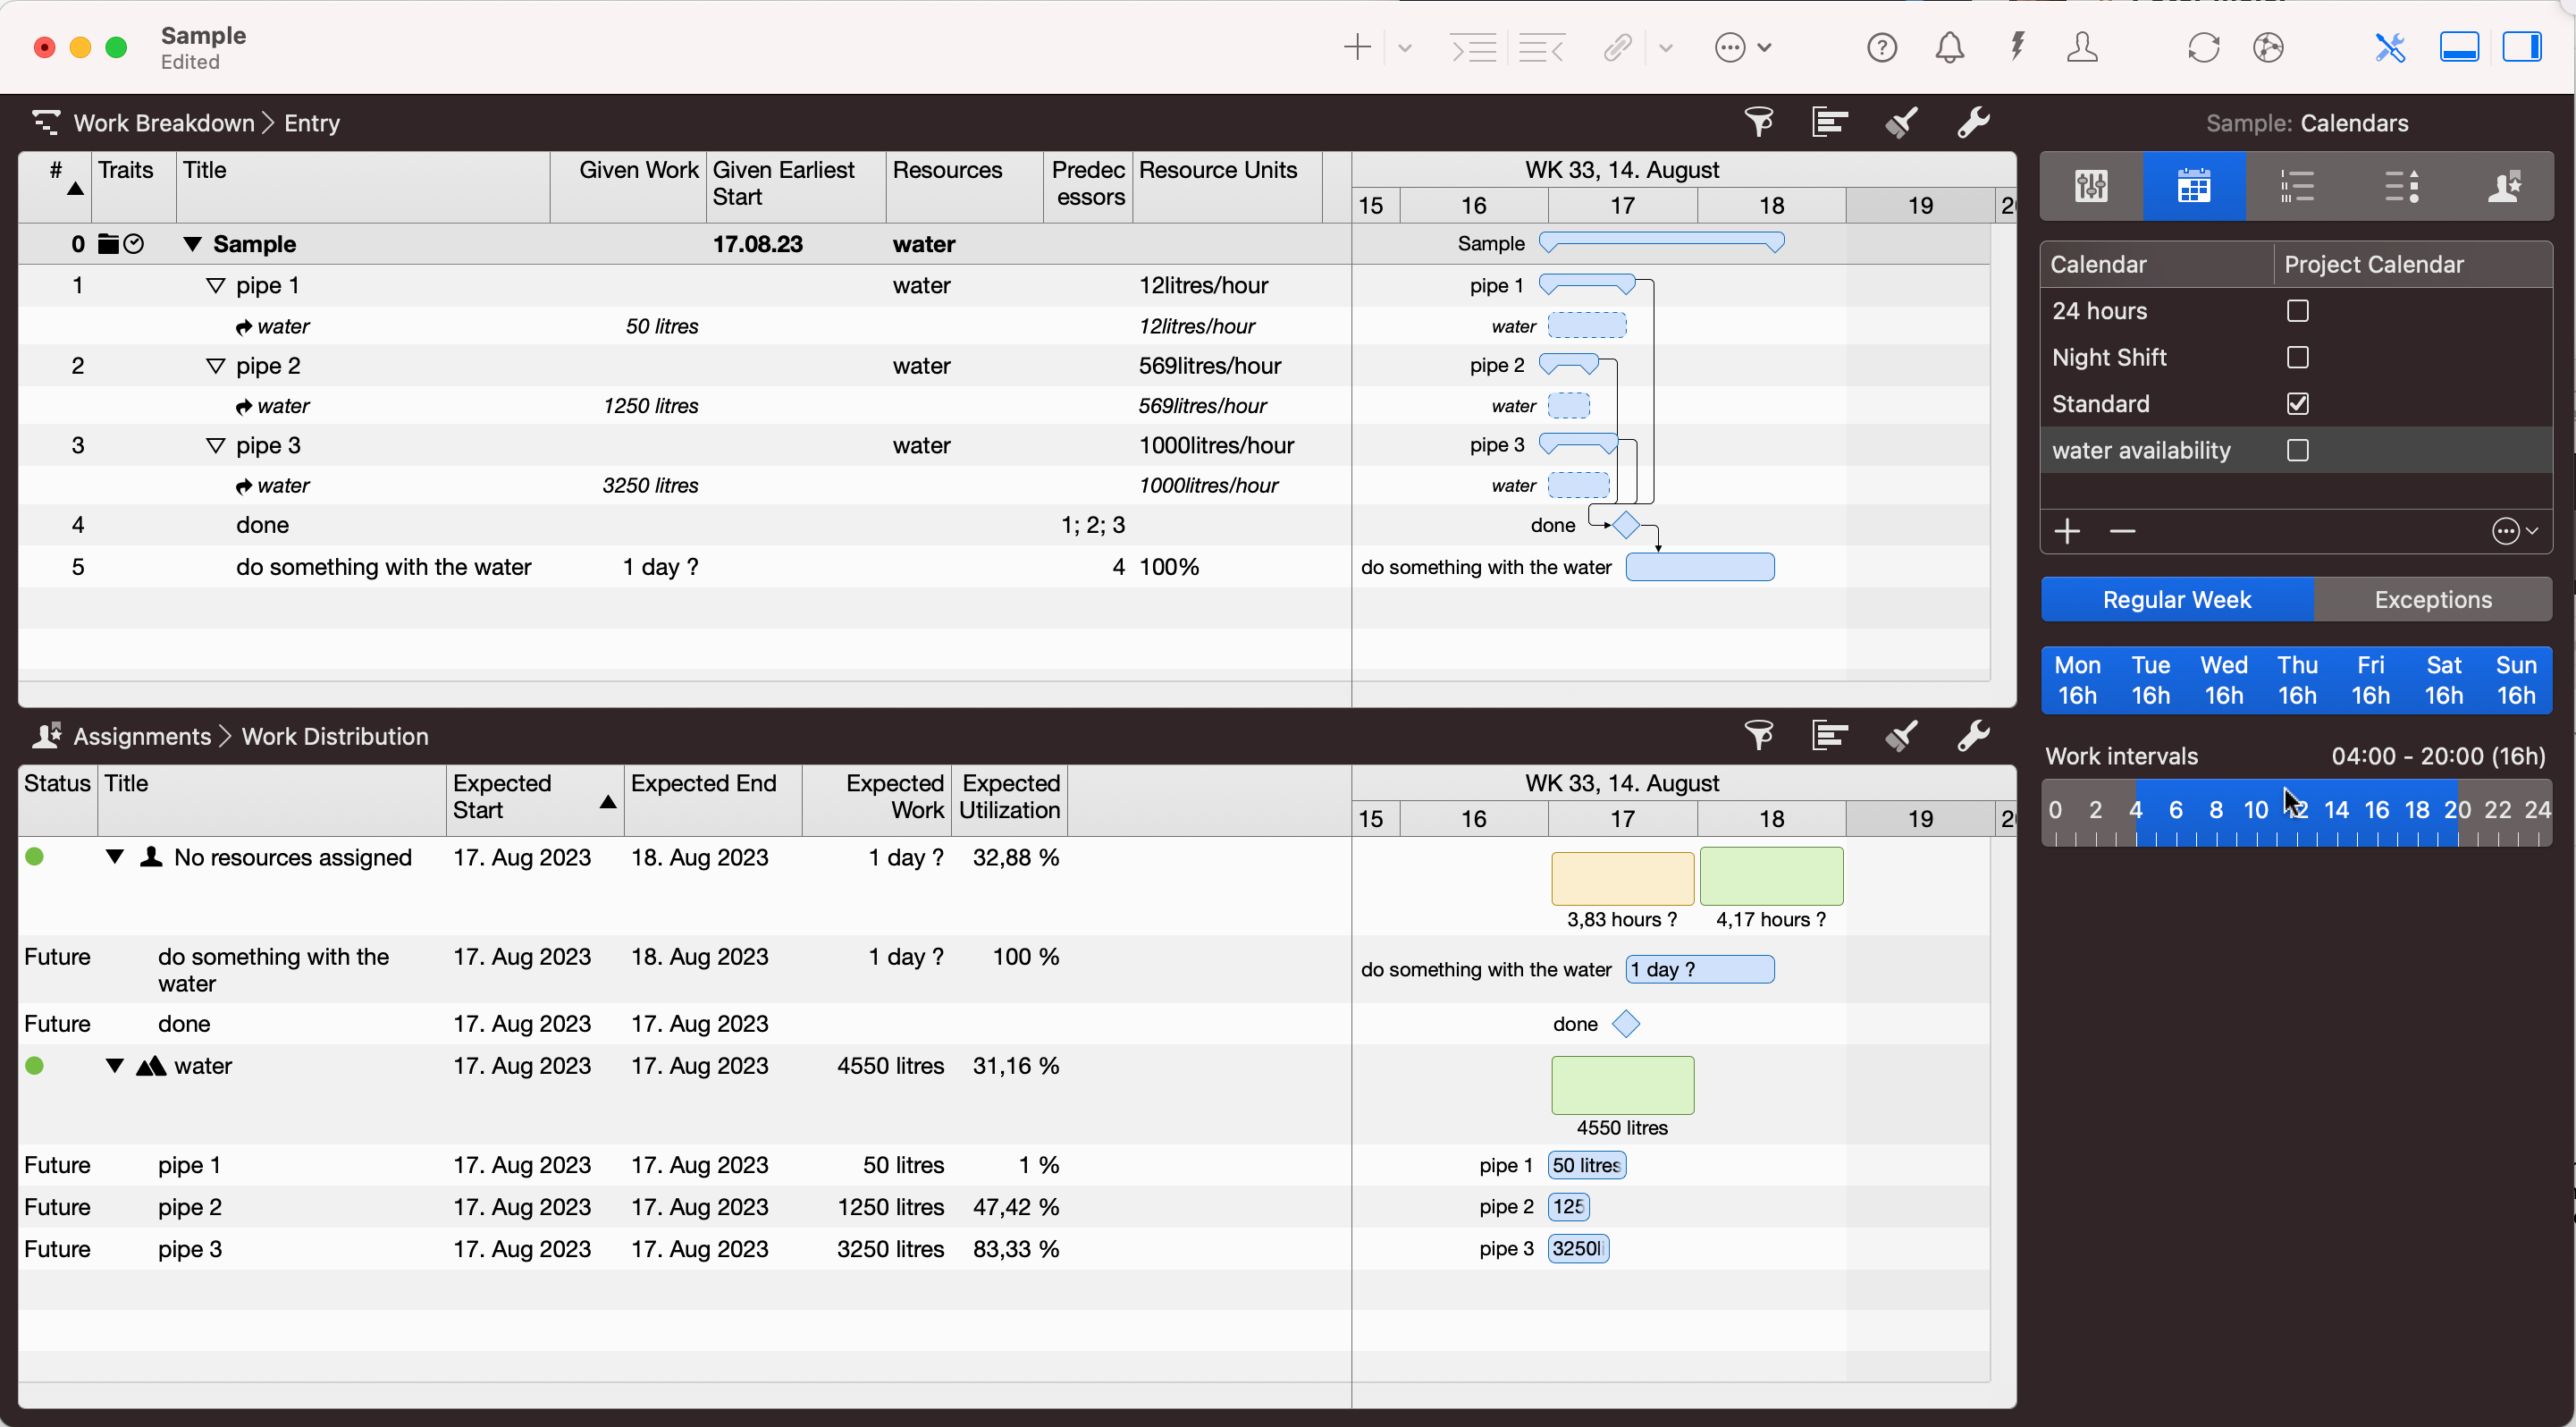This screenshot has width=2576, height=1427.
Task: Click the 3,83 hours yellow utilization block
Action: [1622, 877]
